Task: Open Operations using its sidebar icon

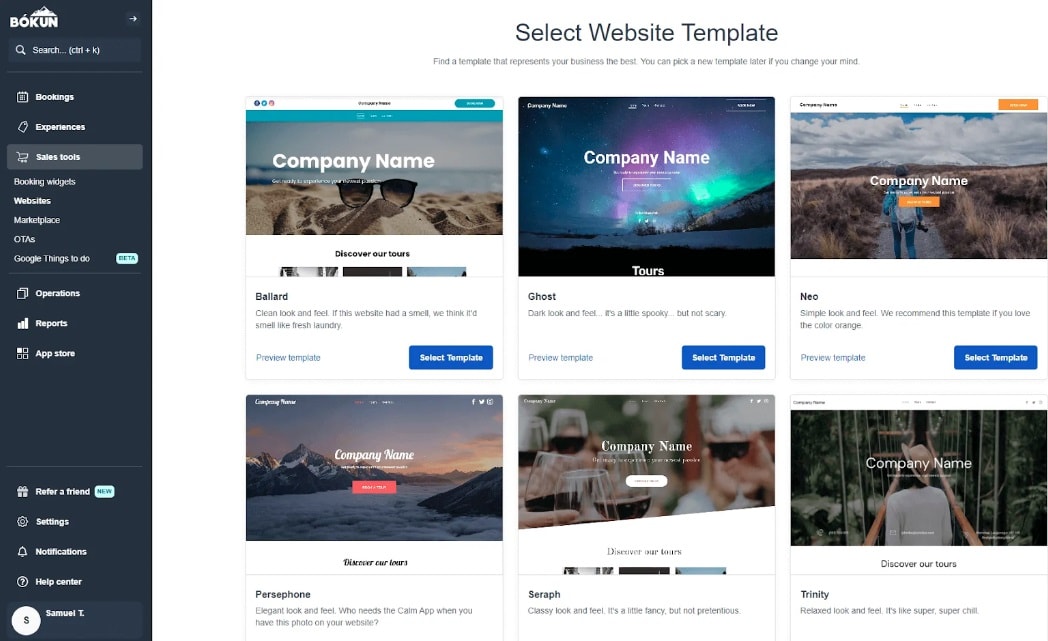Action: [22, 293]
